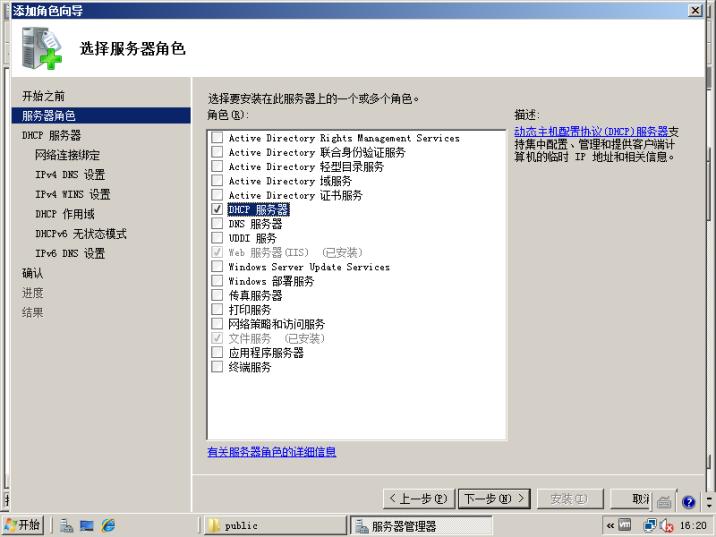Image resolution: width=716 pixels, height=537 pixels.
Task: Click the DHCP 服务器 role label
Action: [258, 210]
